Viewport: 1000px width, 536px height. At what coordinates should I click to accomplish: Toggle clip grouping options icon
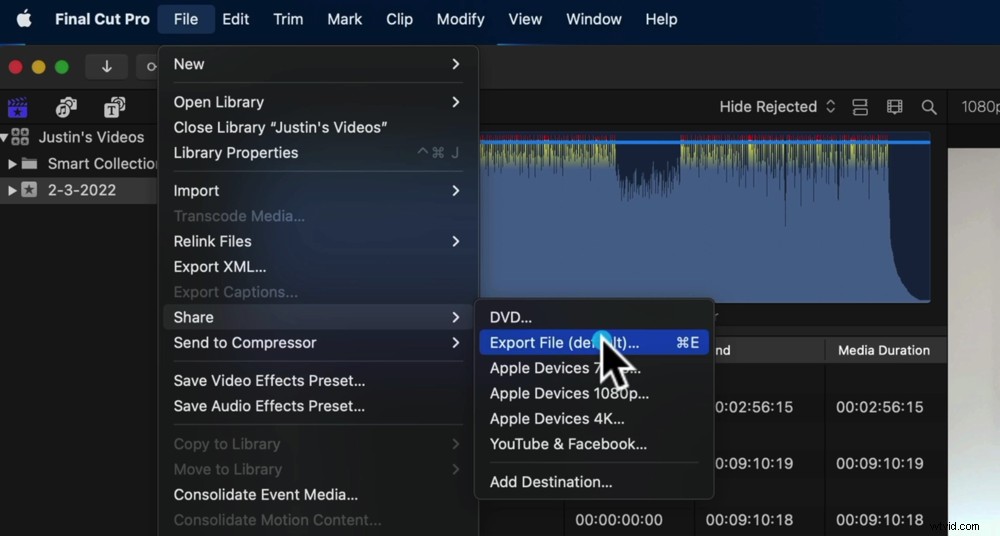pyautogui.click(x=860, y=107)
